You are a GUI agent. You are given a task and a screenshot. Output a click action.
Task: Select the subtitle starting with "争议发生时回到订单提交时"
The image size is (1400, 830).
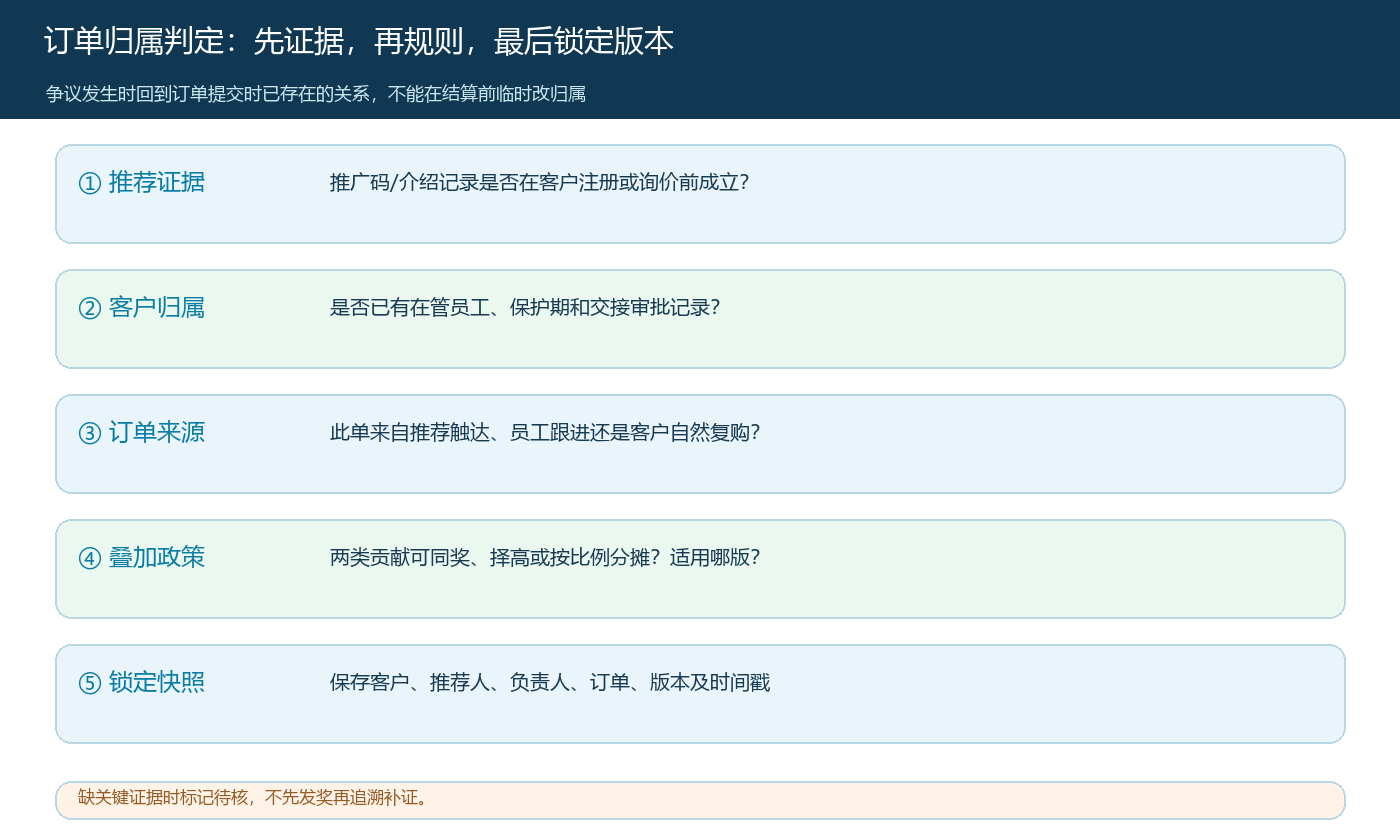click(x=316, y=94)
